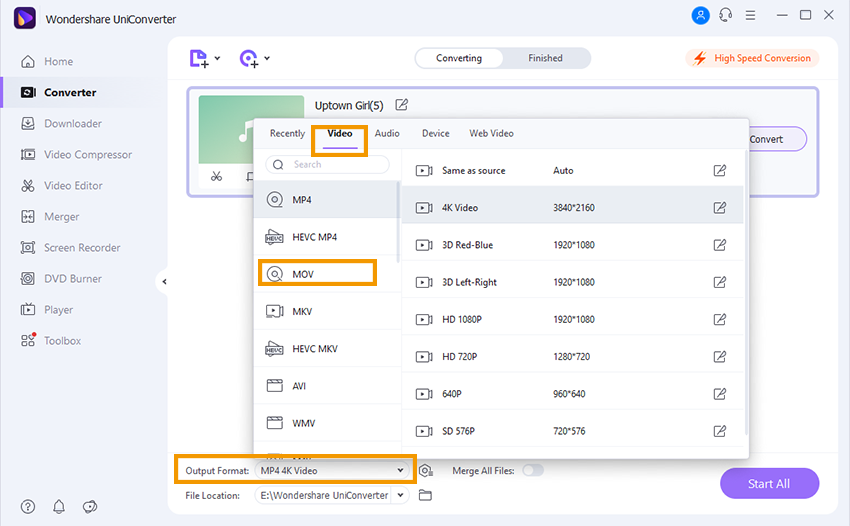Open the user account profile icon

coord(700,15)
